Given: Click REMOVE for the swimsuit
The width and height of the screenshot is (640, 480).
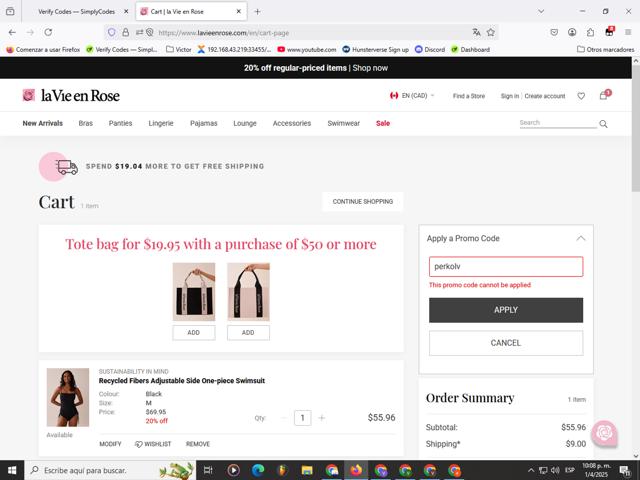Looking at the screenshot, I should pos(198,444).
